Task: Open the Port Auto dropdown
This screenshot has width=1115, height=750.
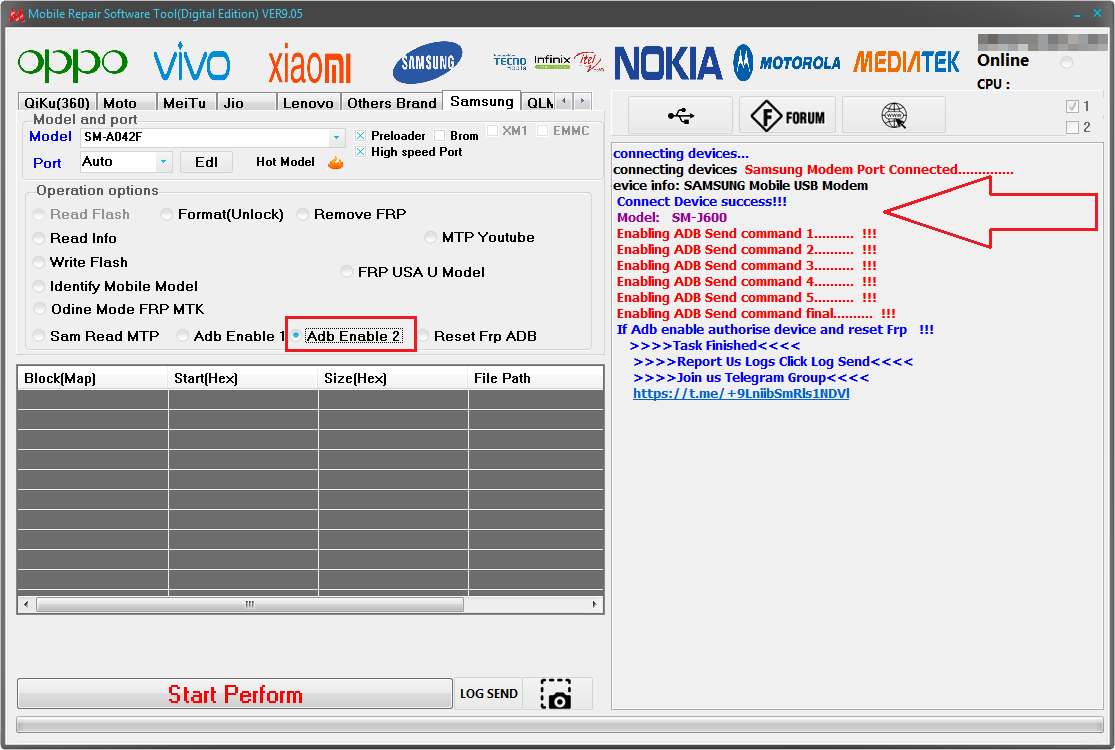Action: (164, 162)
